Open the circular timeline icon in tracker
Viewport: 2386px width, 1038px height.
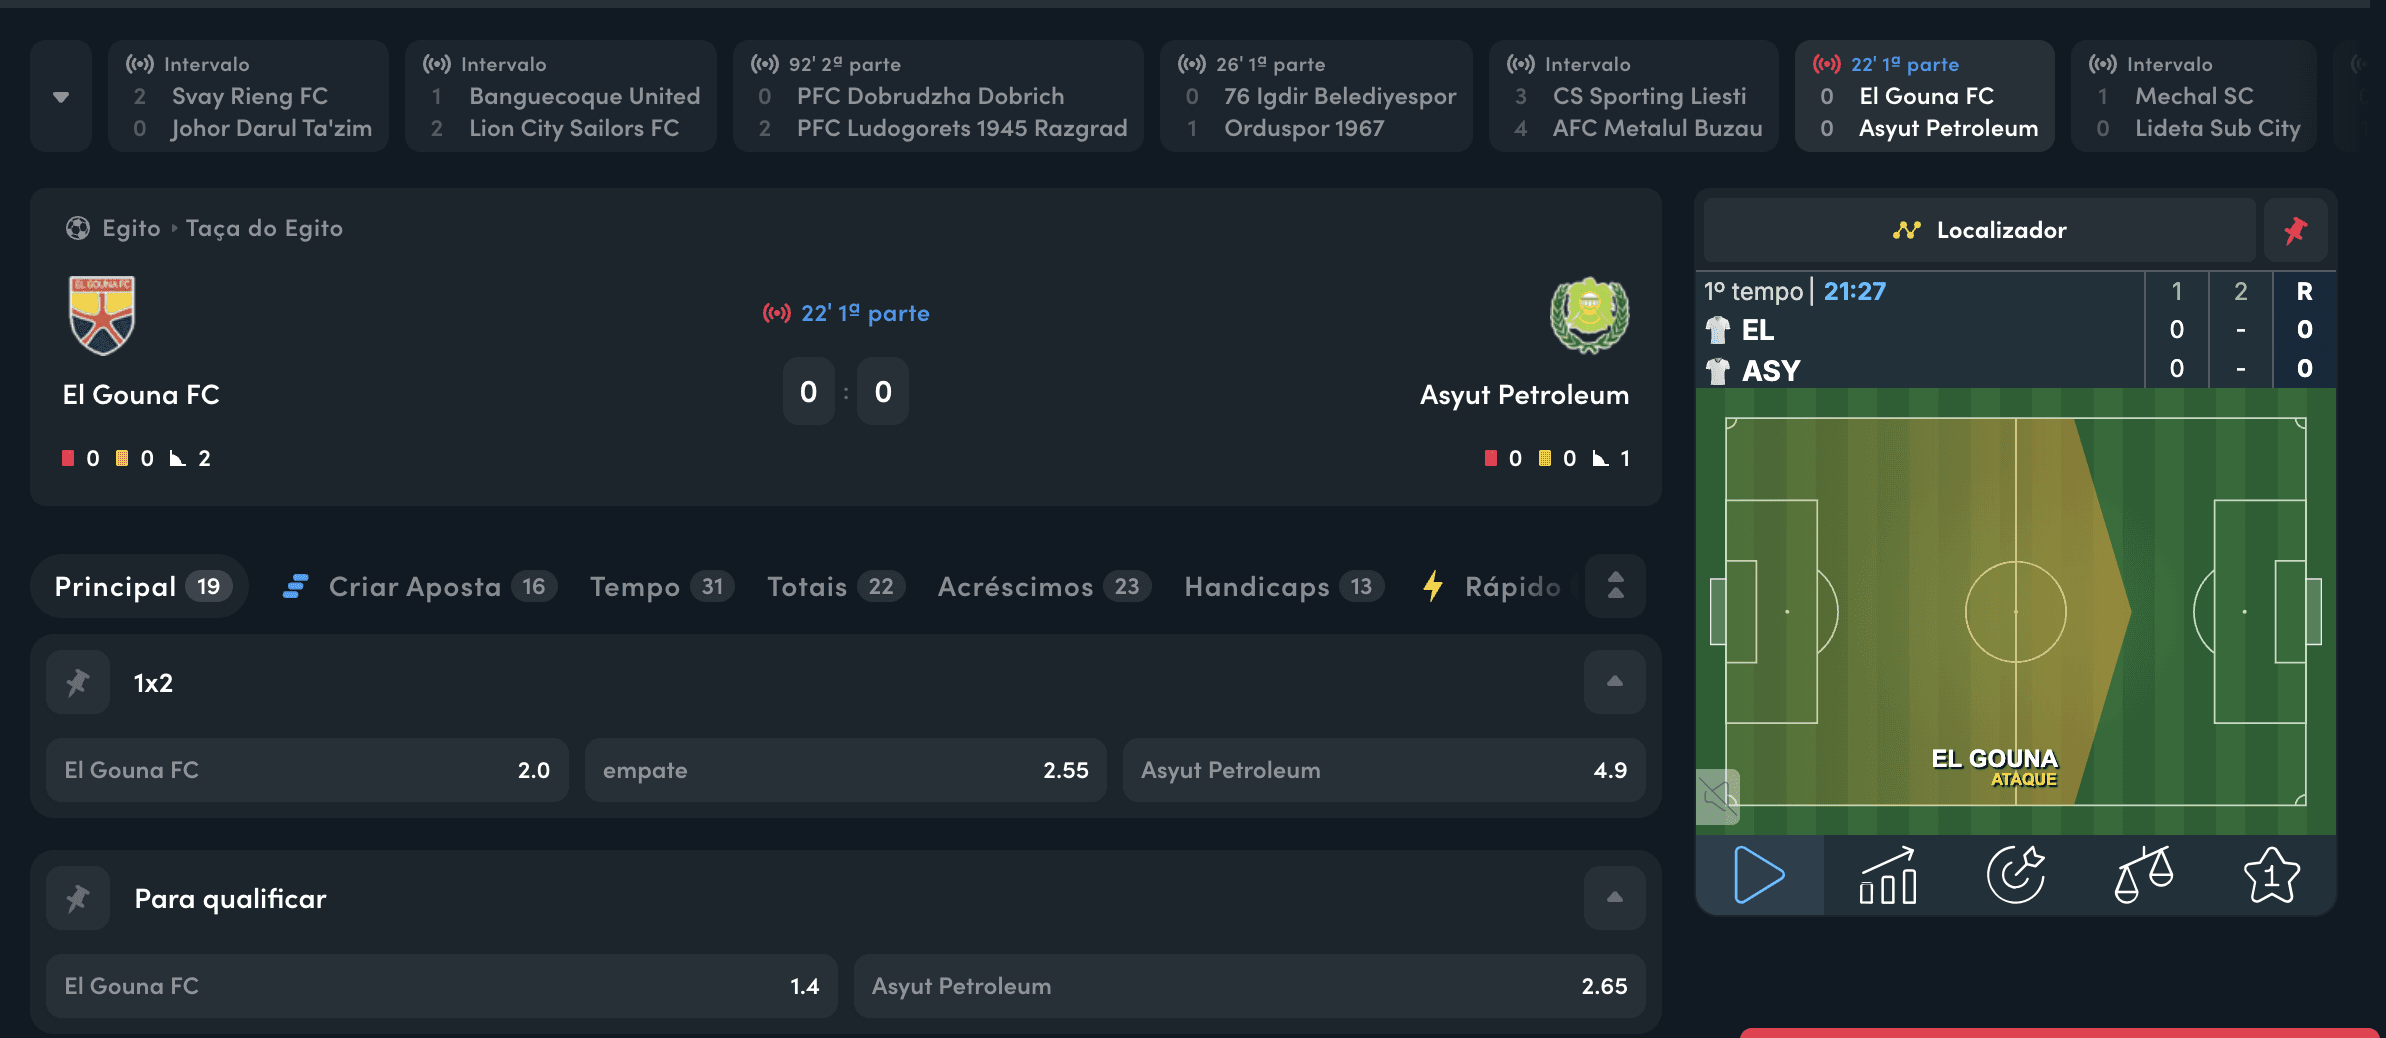coord(2015,875)
